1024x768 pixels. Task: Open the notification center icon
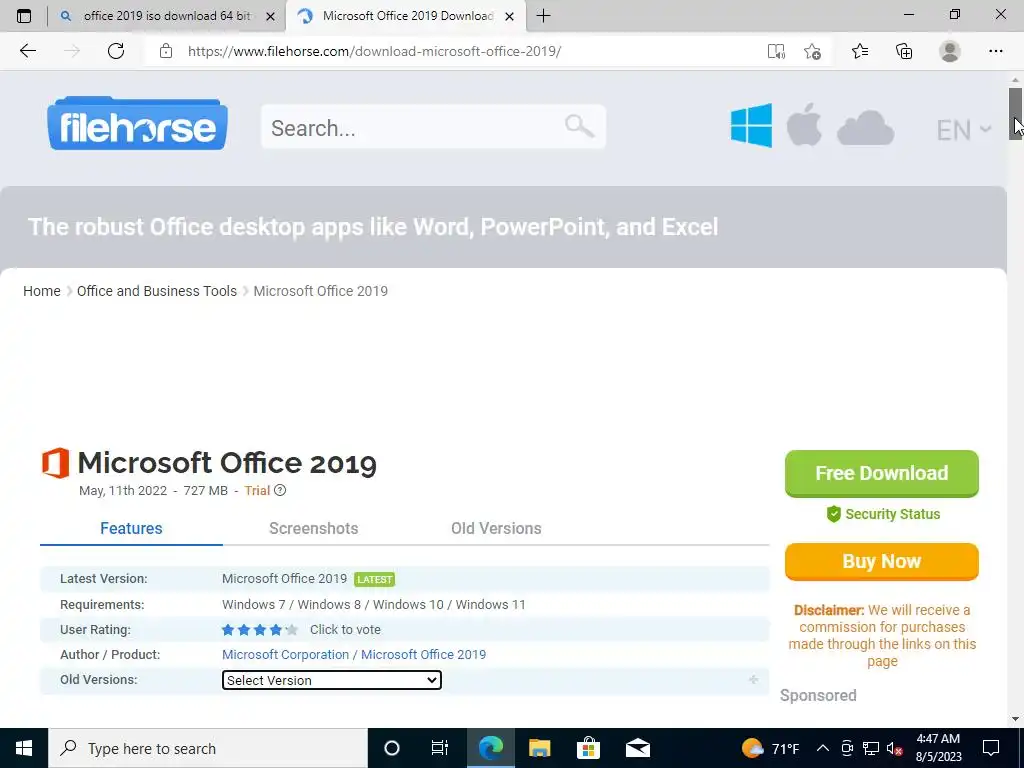tap(991, 748)
